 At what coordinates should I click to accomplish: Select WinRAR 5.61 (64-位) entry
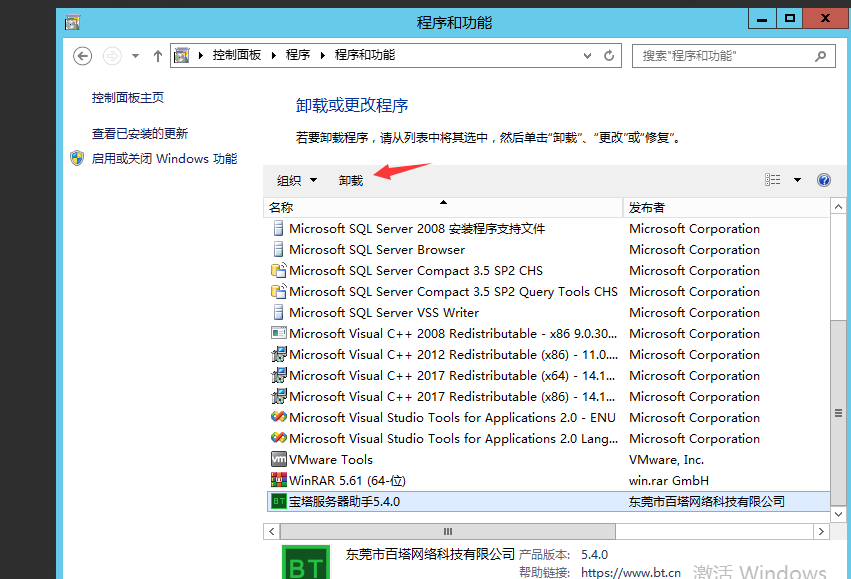pos(549,480)
